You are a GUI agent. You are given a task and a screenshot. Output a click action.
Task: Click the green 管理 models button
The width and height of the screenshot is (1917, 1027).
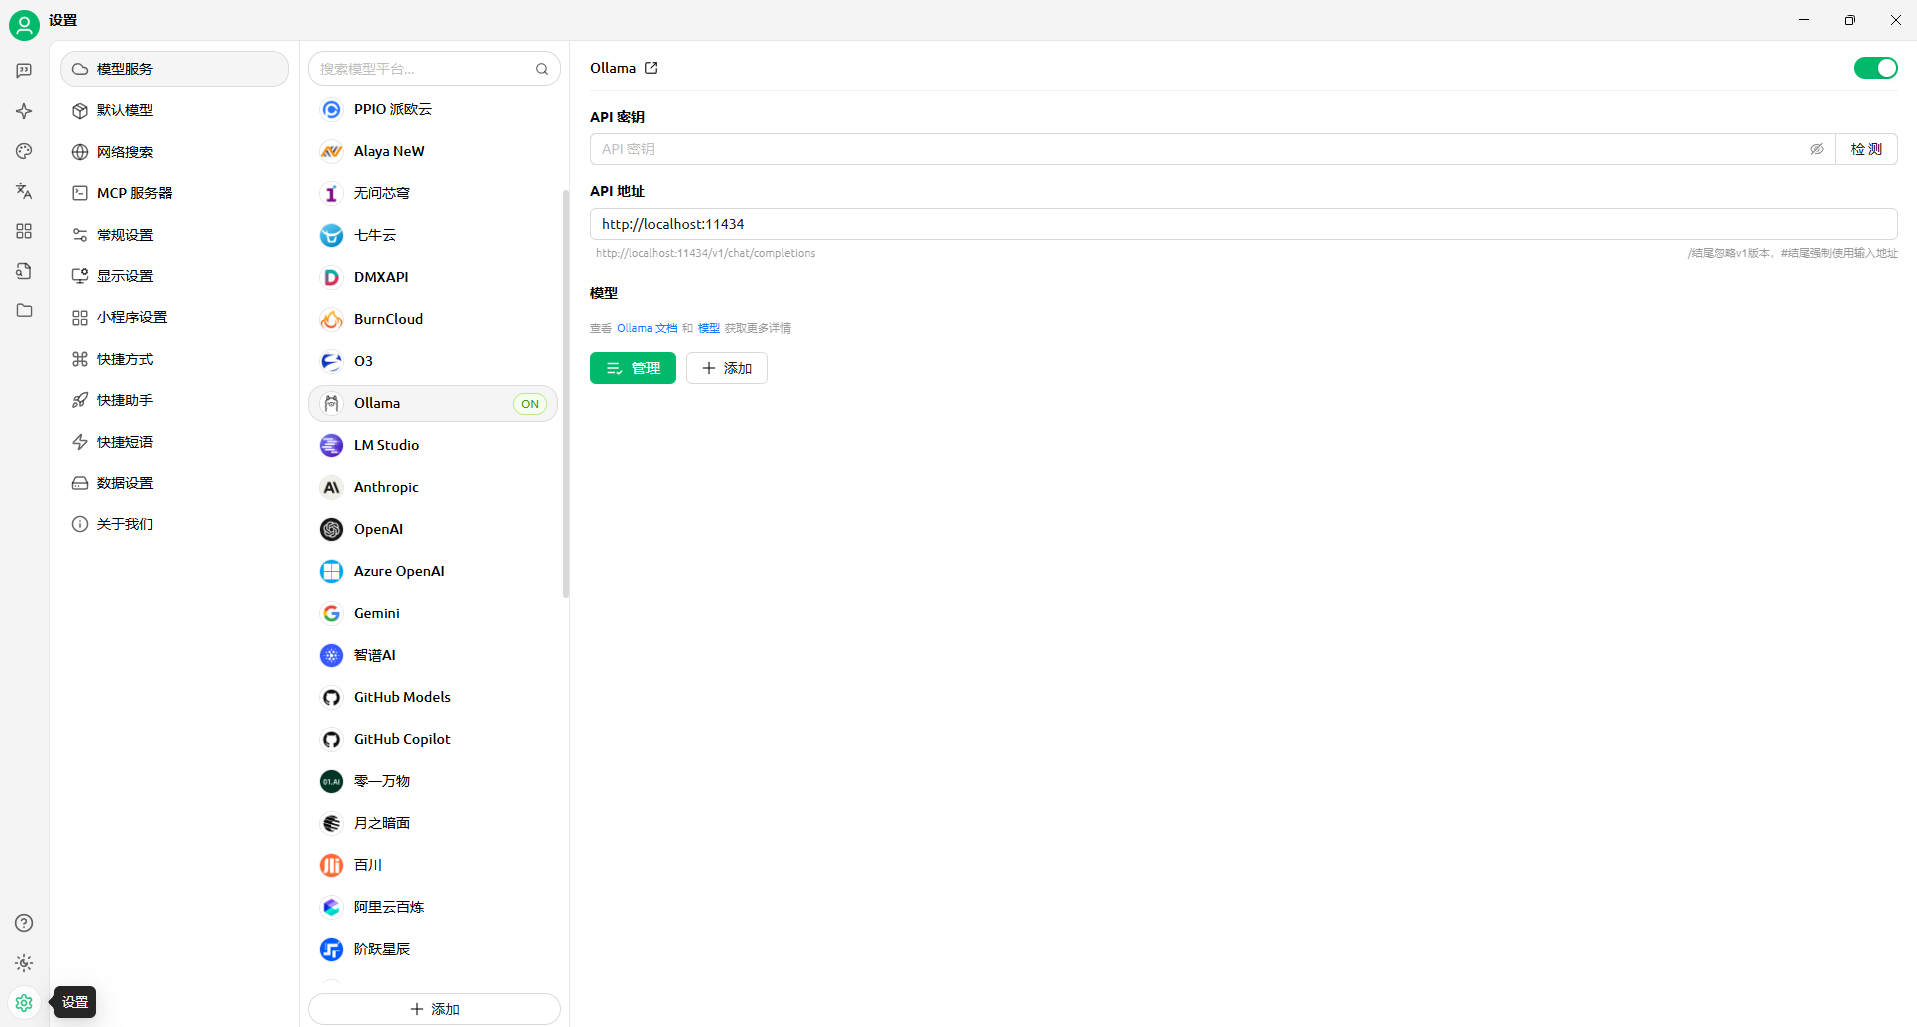coord(632,368)
